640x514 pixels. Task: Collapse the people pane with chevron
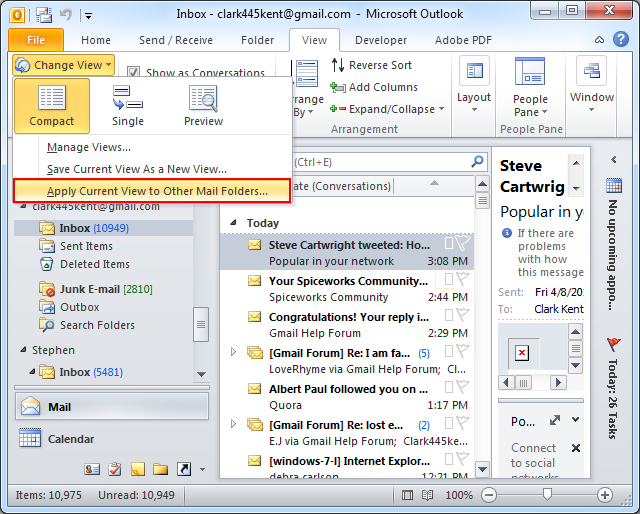(576, 419)
